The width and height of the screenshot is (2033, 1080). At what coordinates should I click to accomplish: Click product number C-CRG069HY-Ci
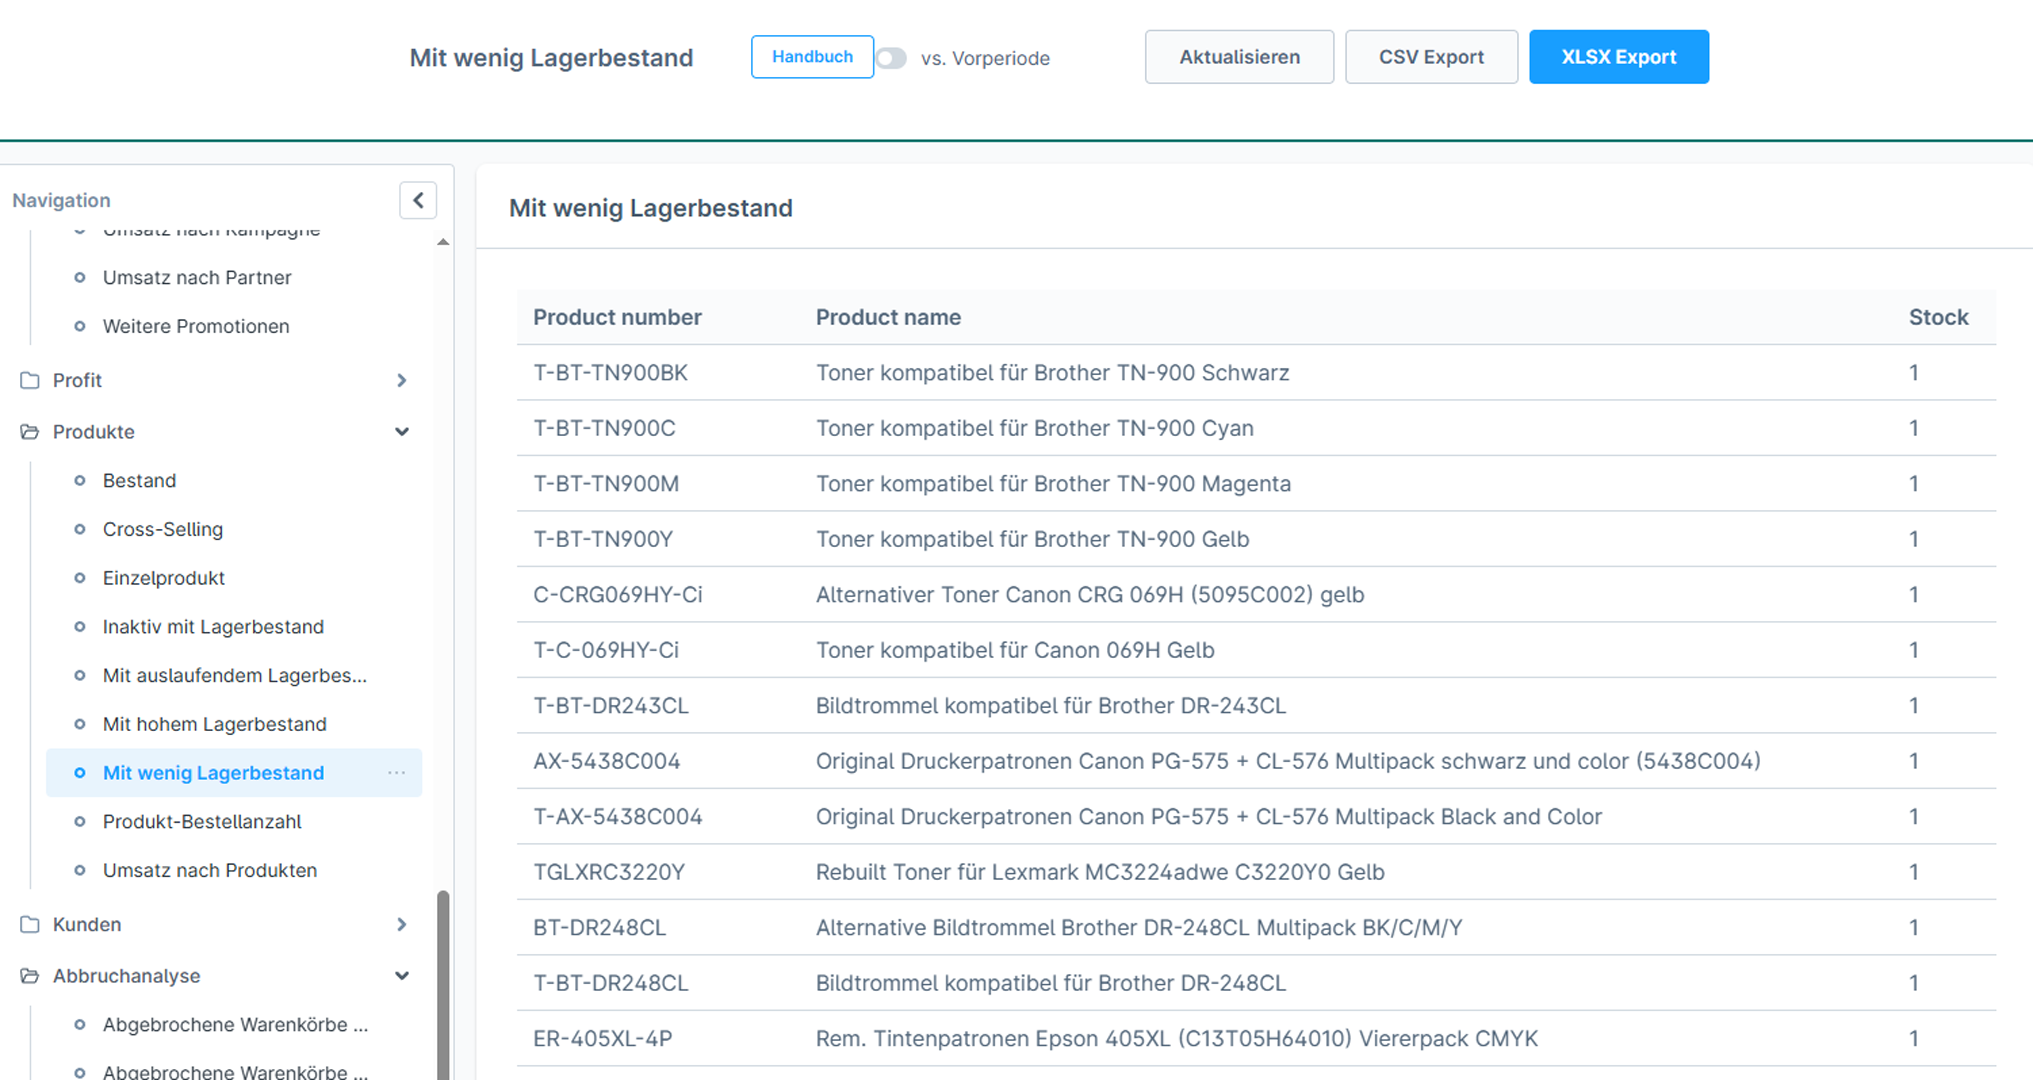(x=618, y=595)
